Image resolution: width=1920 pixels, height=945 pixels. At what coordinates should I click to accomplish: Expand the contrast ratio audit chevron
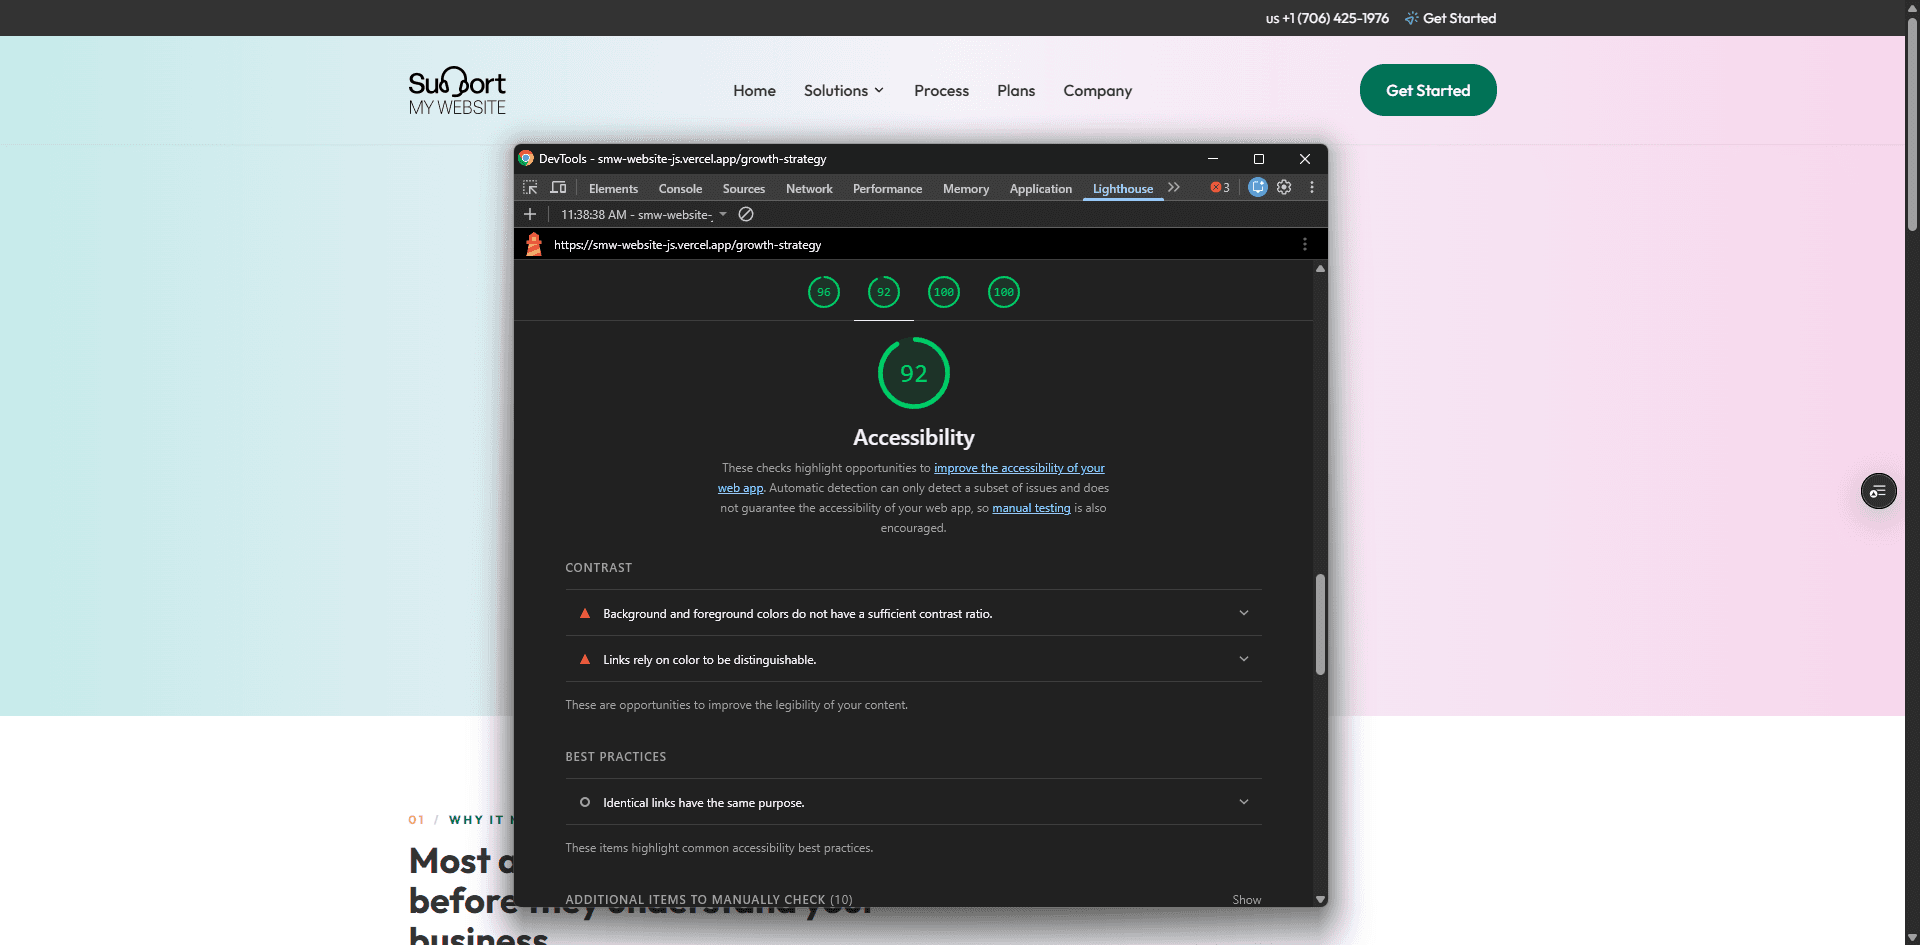[x=1244, y=613]
